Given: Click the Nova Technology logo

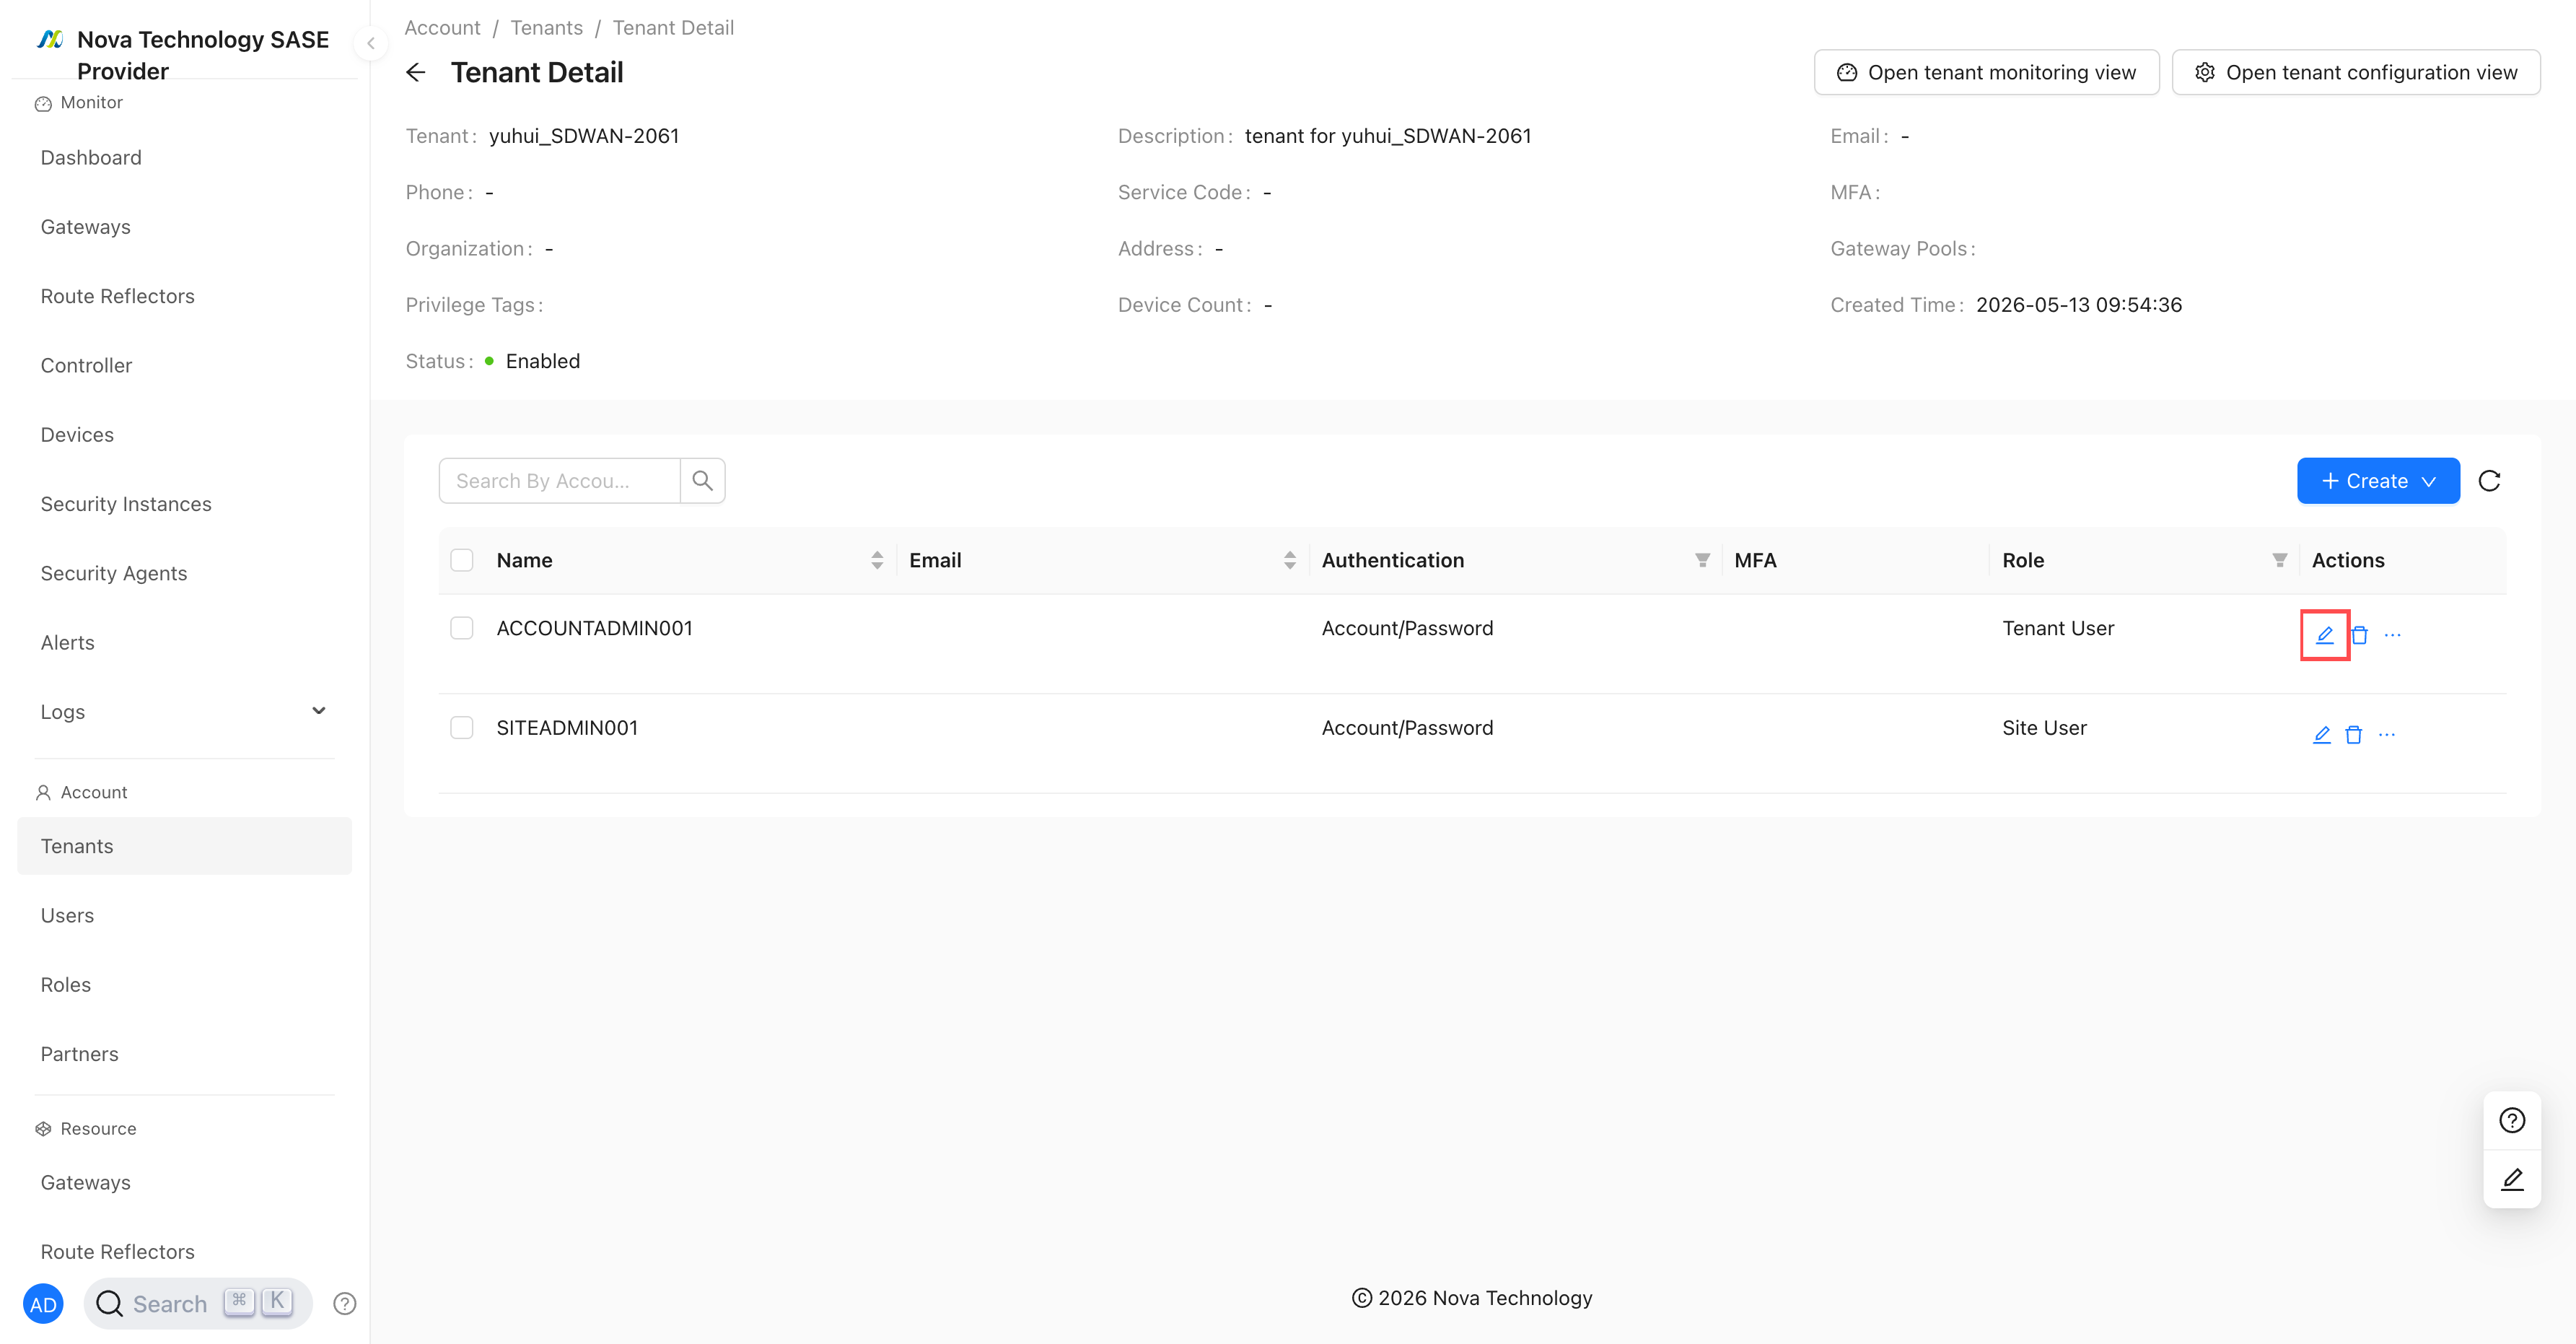Looking at the screenshot, I should (x=50, y=39).
